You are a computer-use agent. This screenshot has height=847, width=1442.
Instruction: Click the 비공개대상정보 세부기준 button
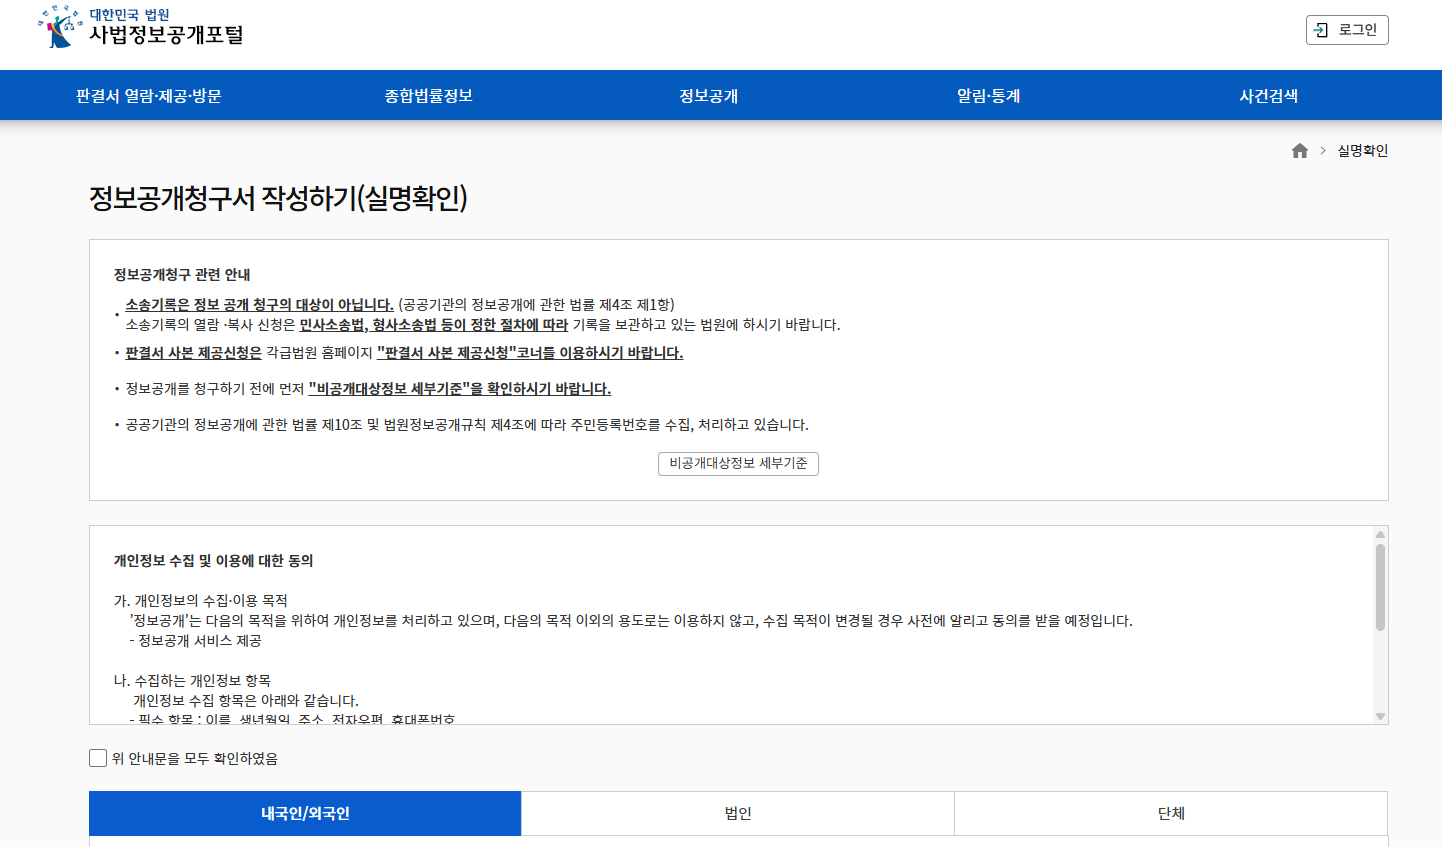738,463
